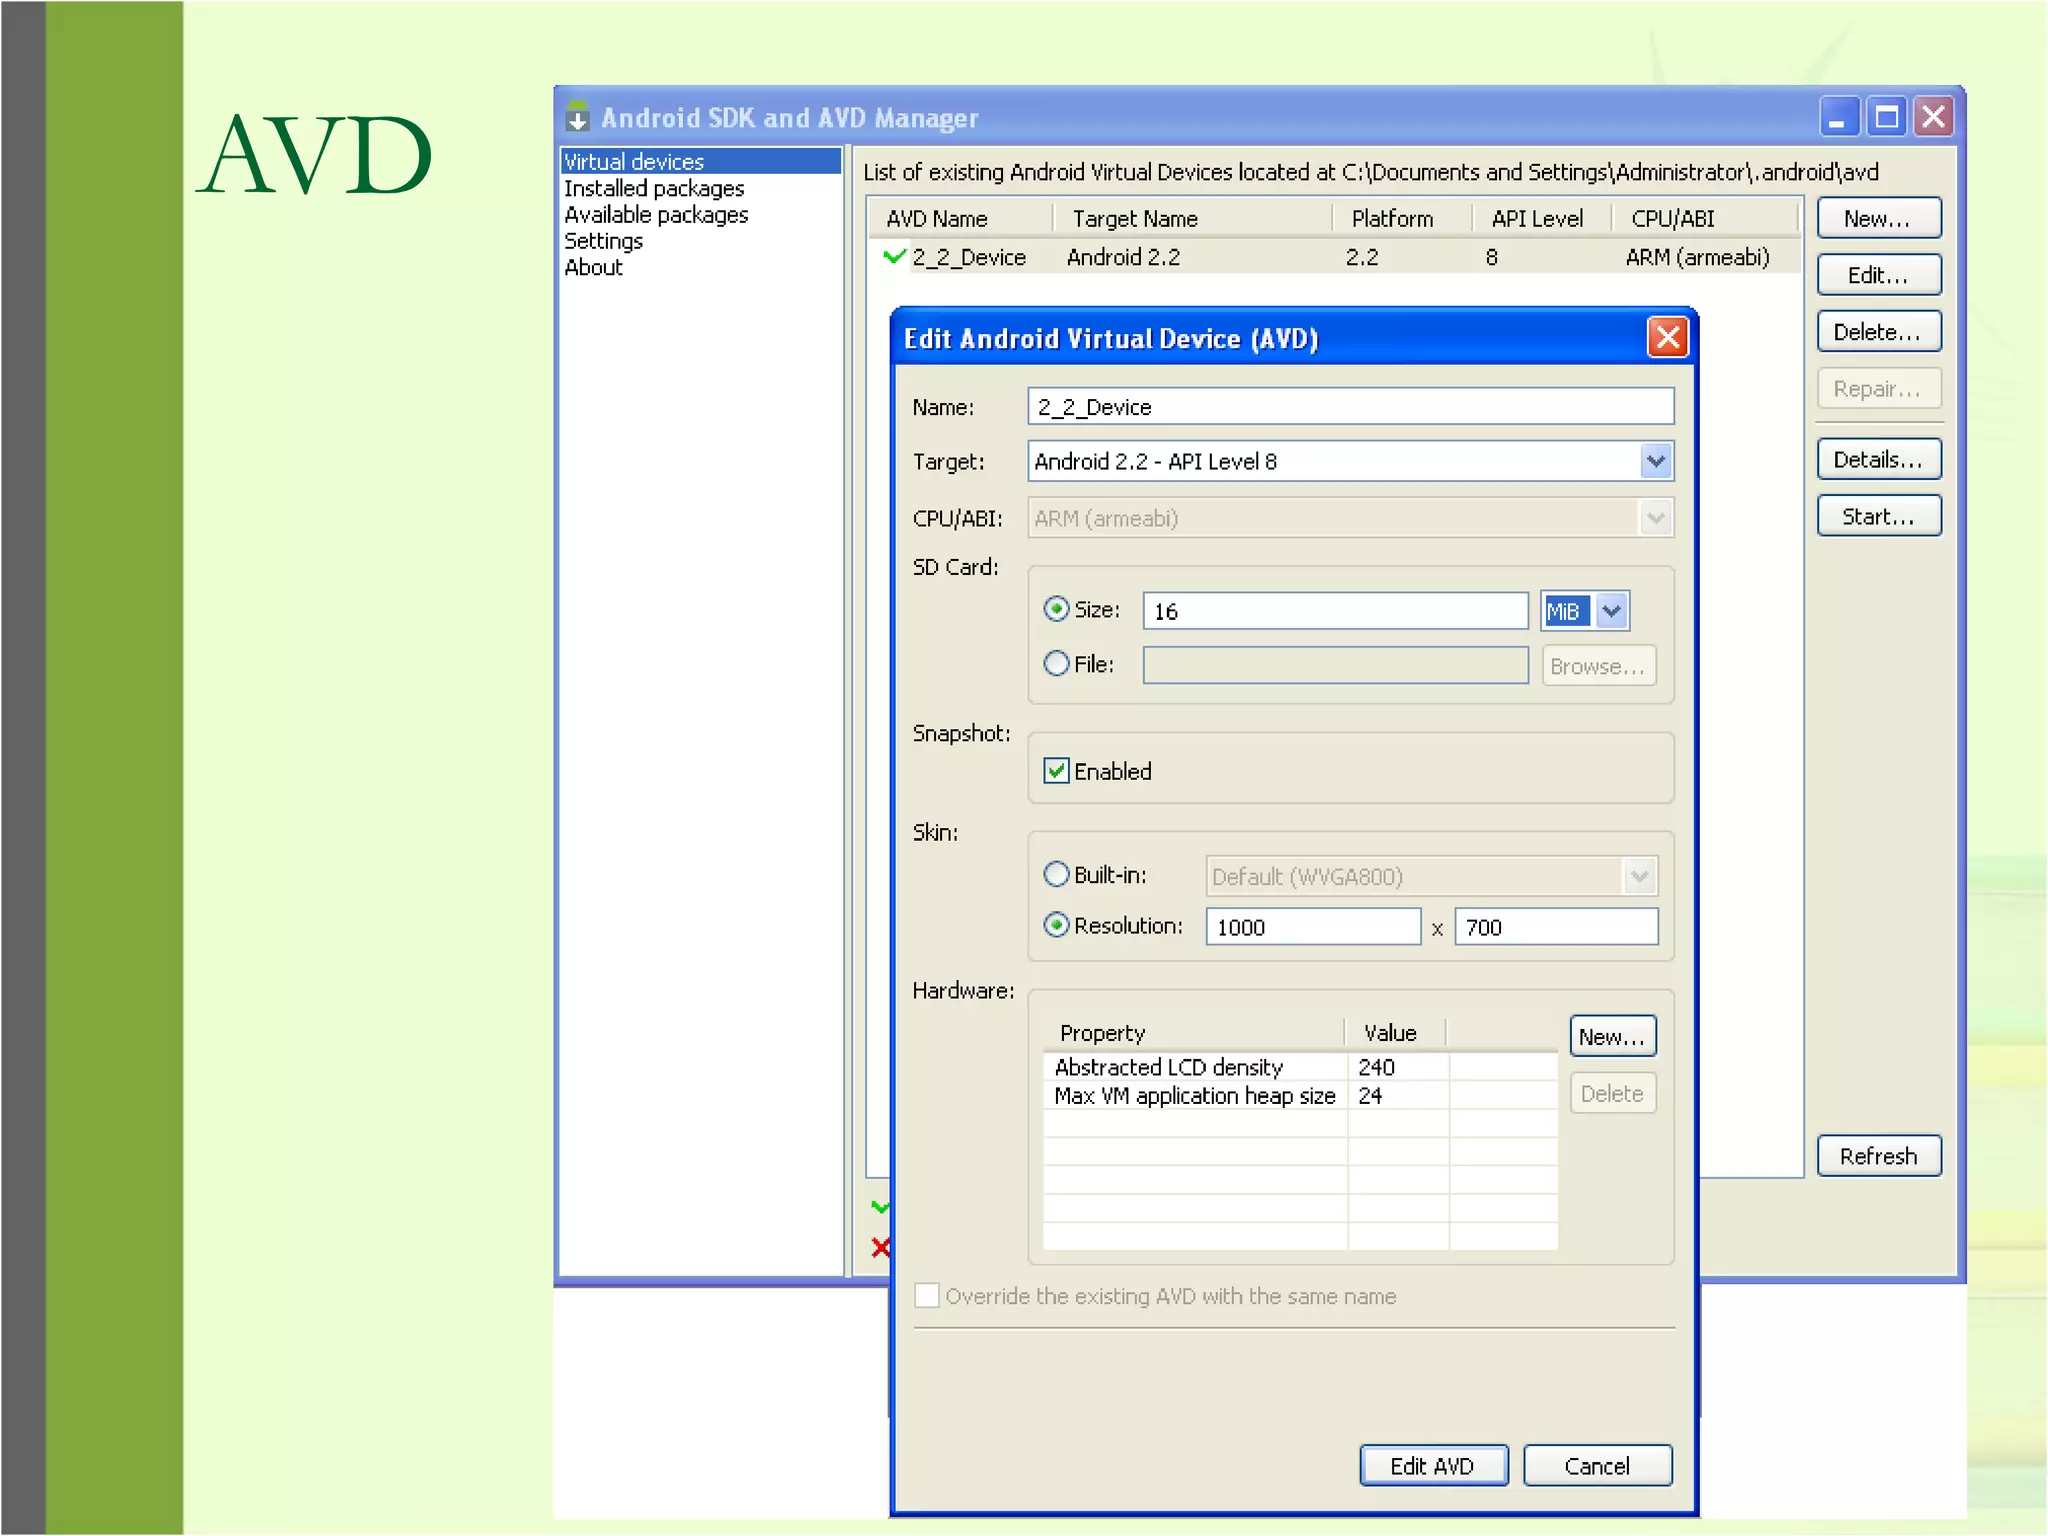This screenshot has width=2048, height=1536.
Task: Click ARM (armeabi) in the AVD list row
Action: click(1697, 257)
